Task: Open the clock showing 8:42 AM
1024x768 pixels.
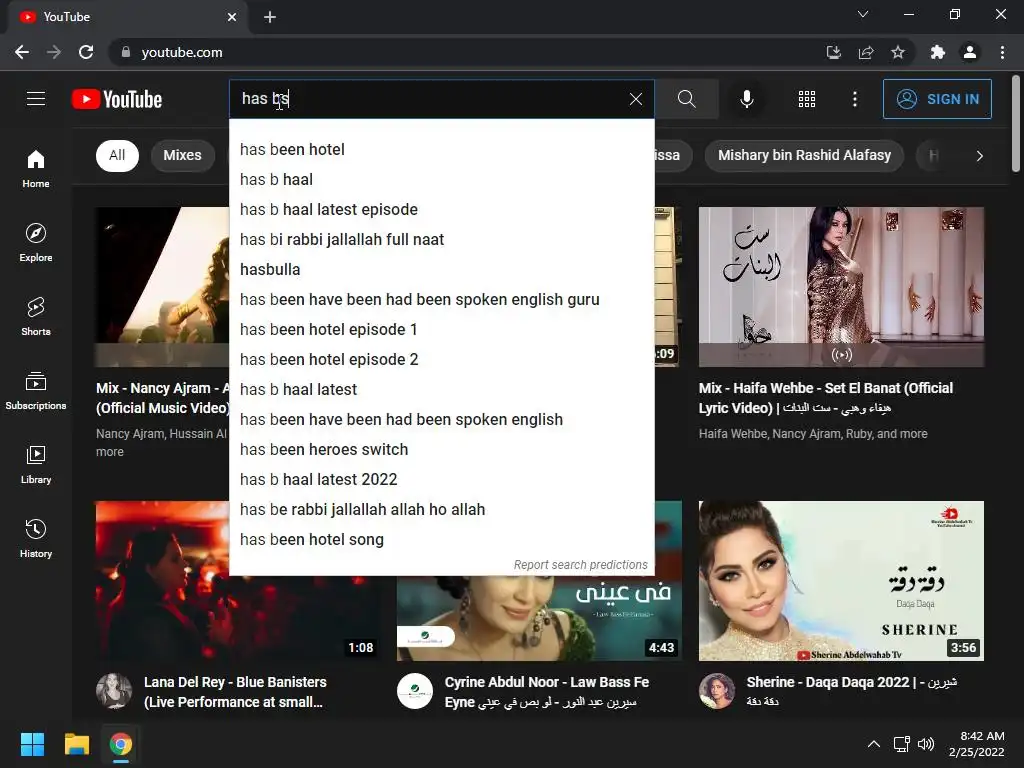Action: click(976, 744)
